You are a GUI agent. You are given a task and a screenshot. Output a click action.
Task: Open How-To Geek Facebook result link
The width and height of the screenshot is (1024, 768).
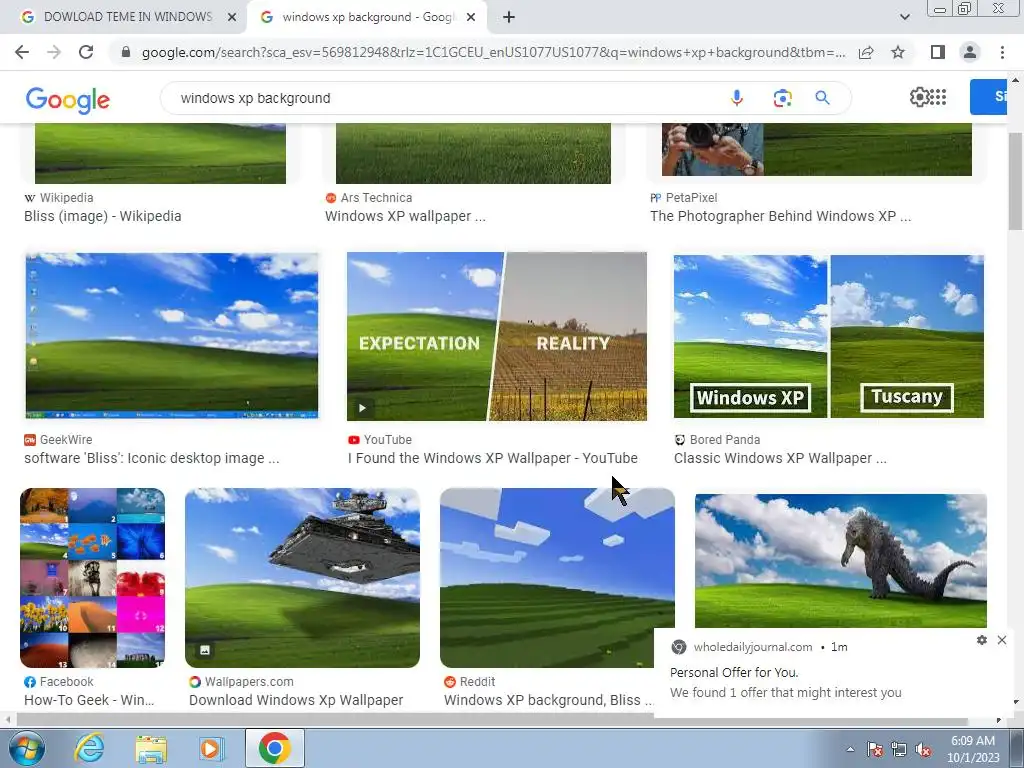pos(89,700)
